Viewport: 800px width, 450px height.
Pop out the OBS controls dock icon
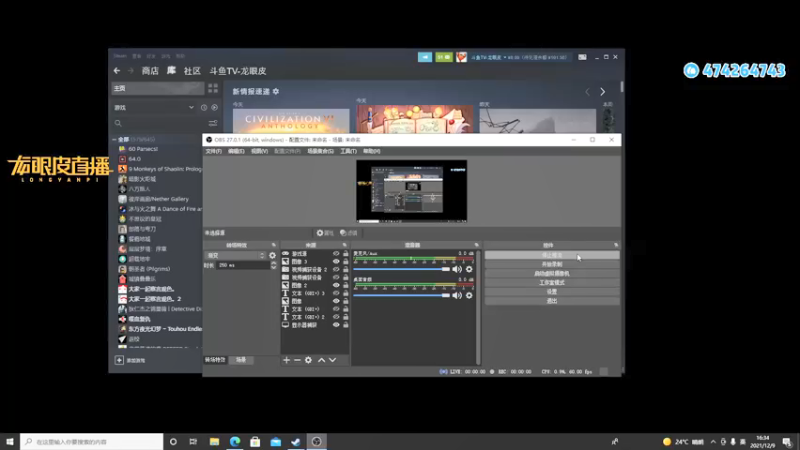coord(616,245)
